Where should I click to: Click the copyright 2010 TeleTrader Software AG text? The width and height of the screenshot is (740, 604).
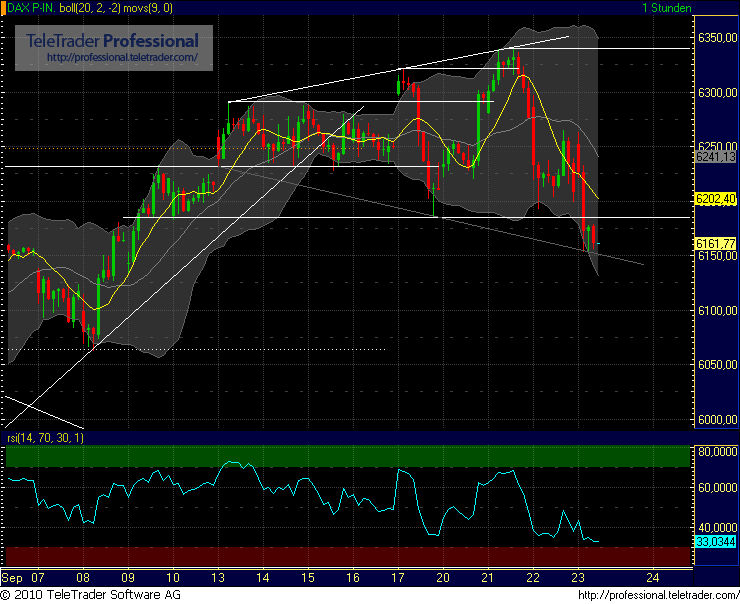point(91,595)
